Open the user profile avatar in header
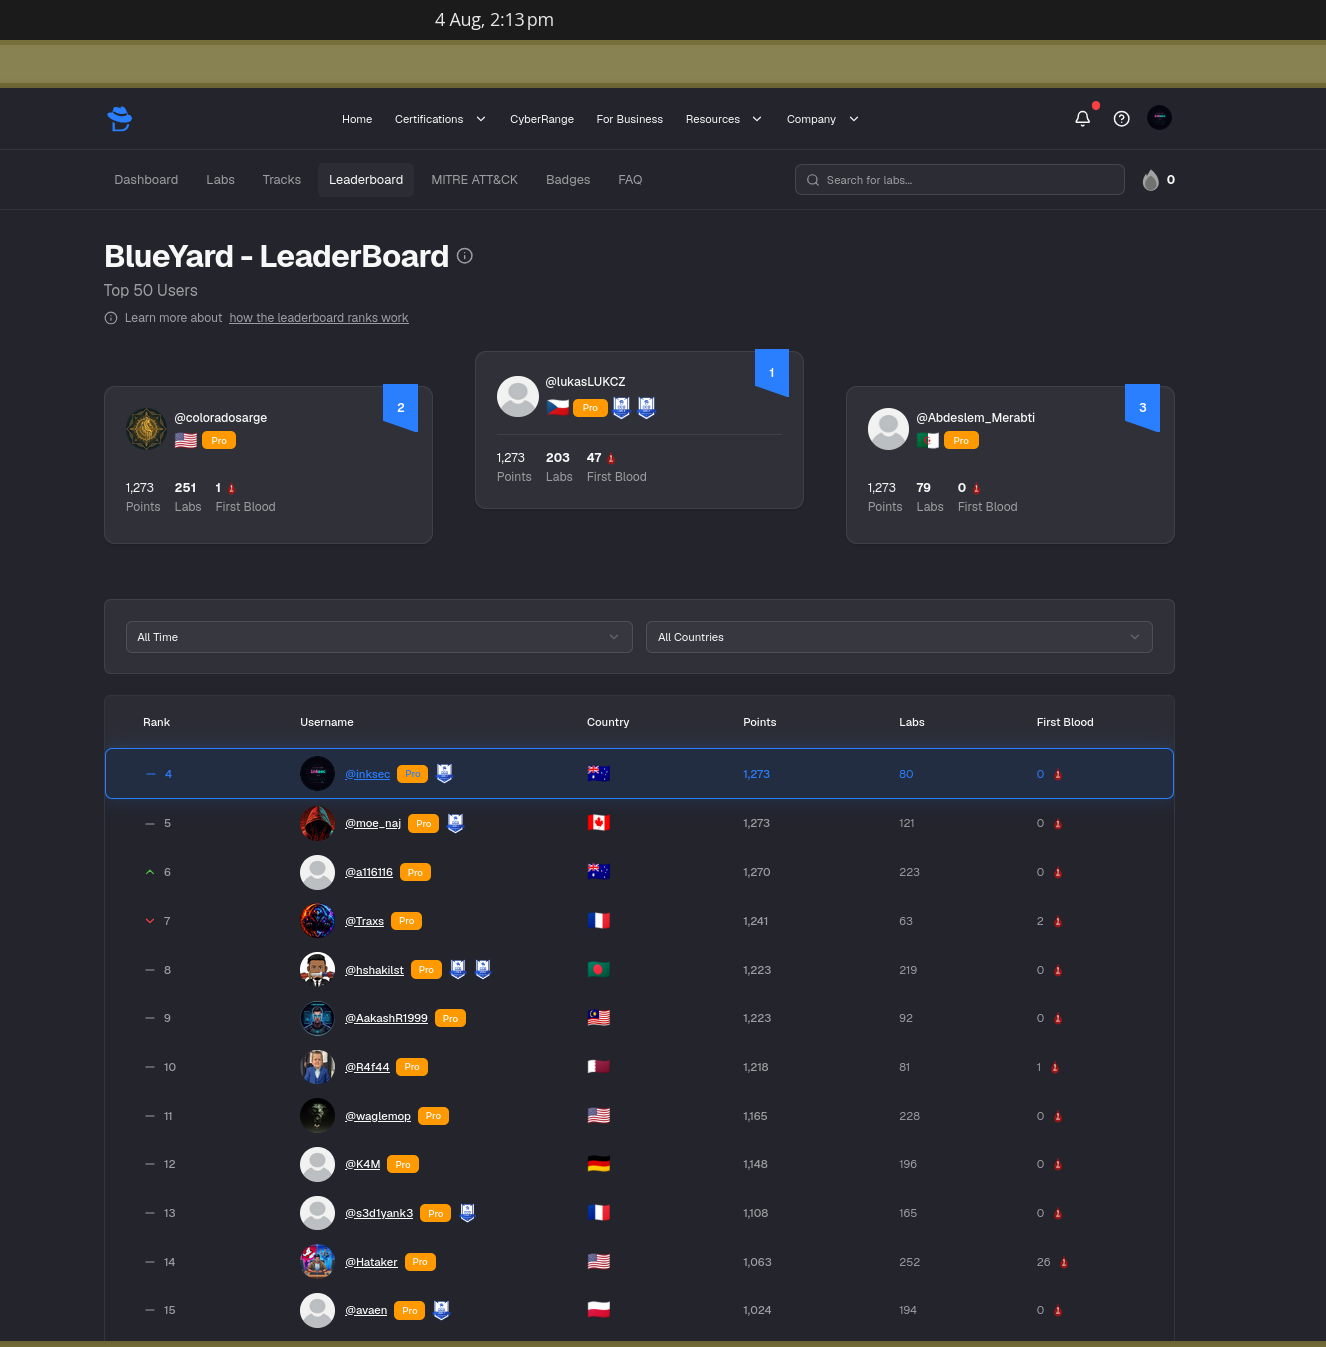1326x1347 pixels. pos(1160,118)
